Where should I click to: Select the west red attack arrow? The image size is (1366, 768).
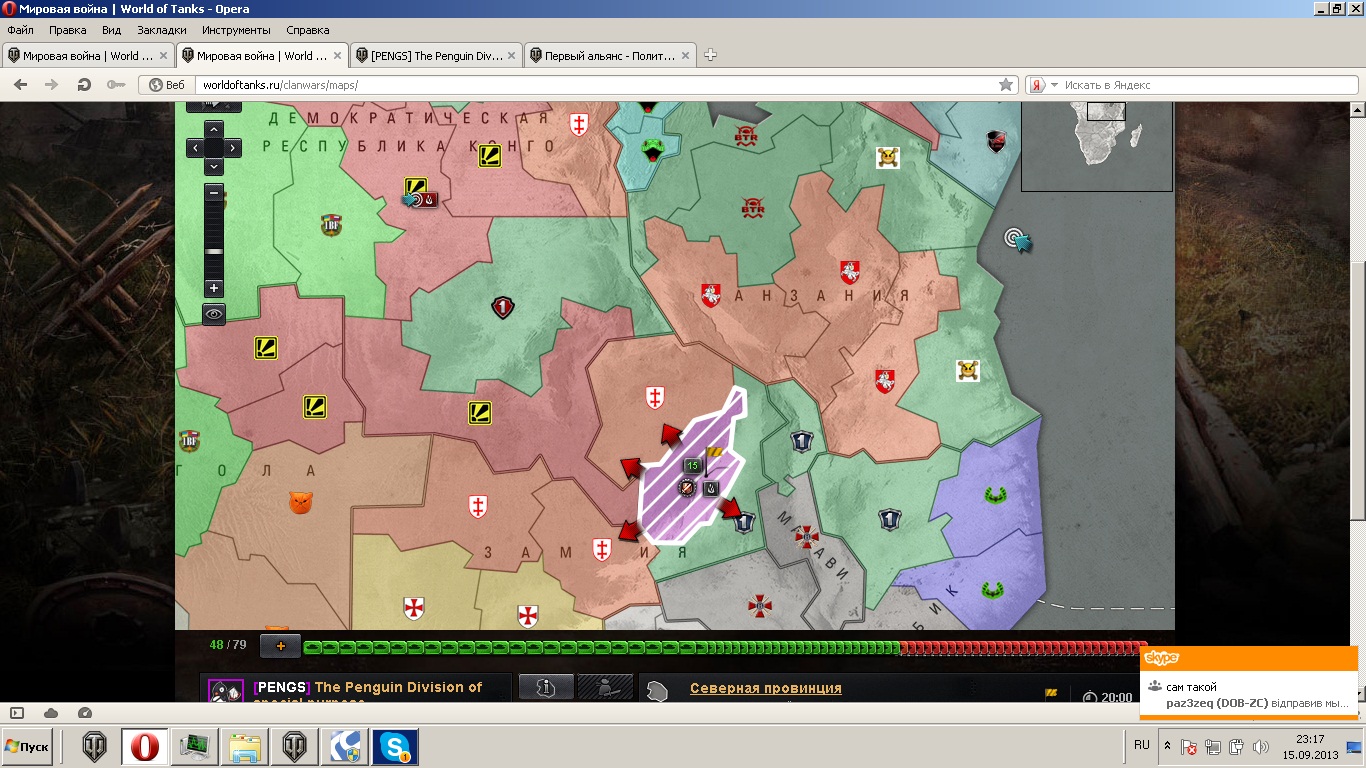(631, 467)
